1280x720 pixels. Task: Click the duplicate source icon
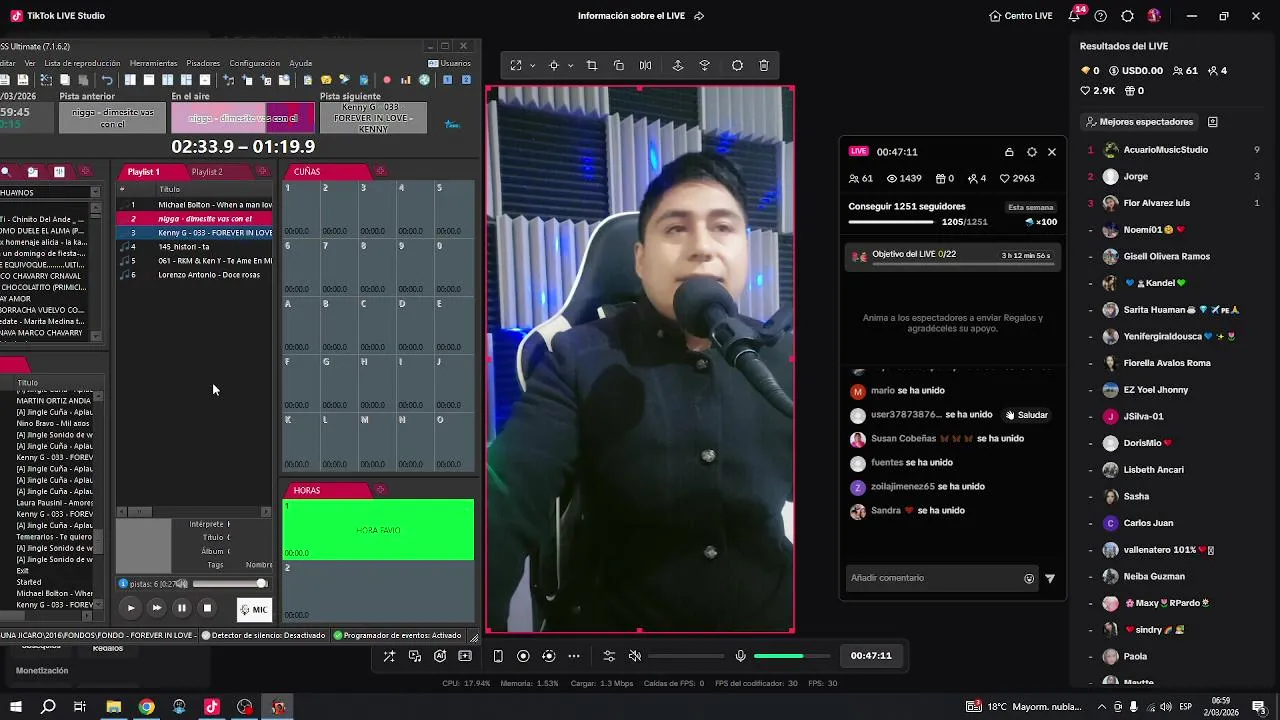pyautogui.click(x=619, y=66)
